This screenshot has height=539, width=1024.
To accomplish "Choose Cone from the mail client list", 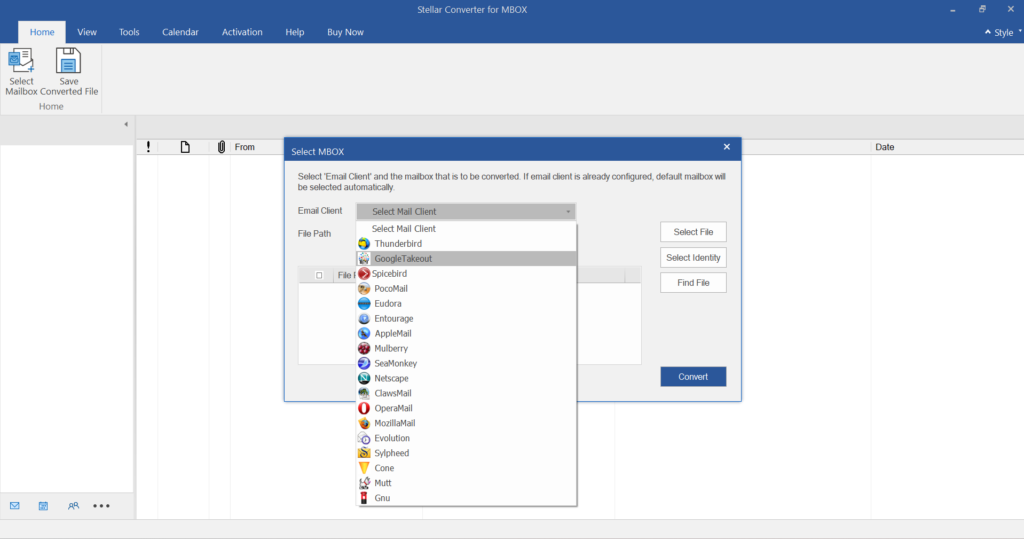I will point(466,468).
